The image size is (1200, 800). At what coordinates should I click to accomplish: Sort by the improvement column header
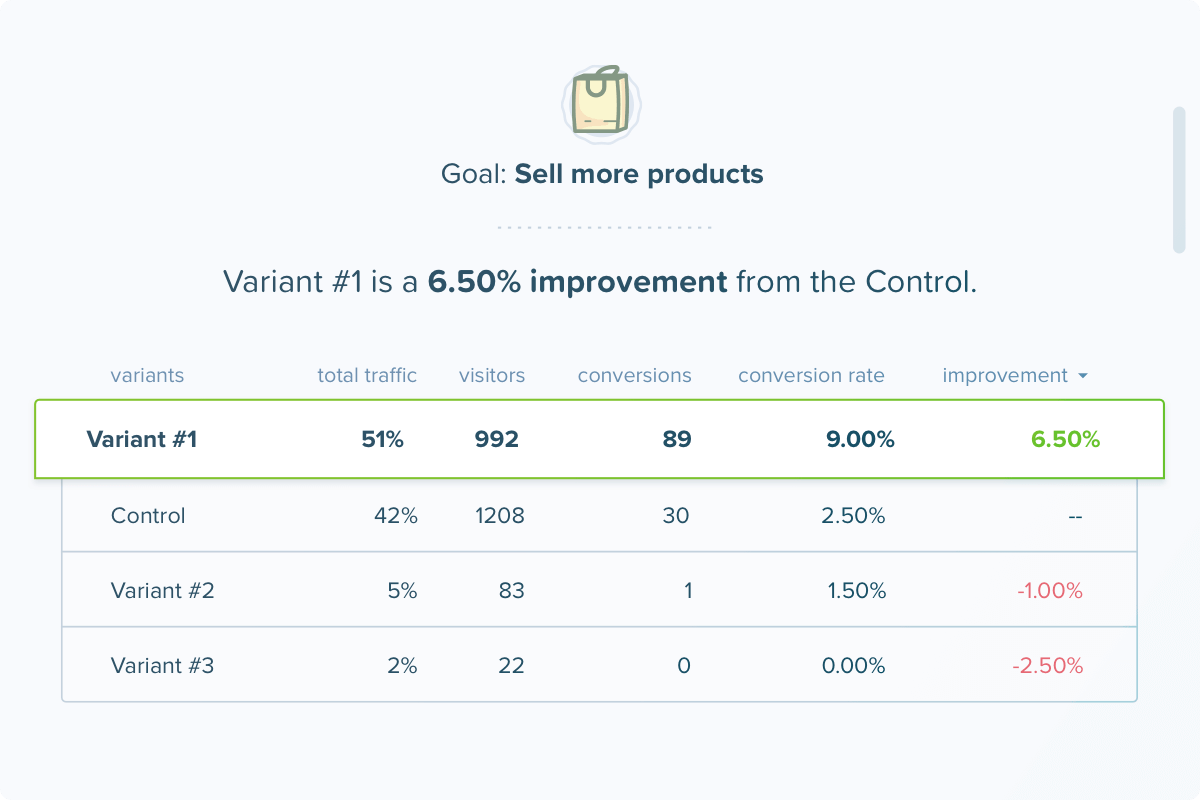click(x=1004, y=376)
